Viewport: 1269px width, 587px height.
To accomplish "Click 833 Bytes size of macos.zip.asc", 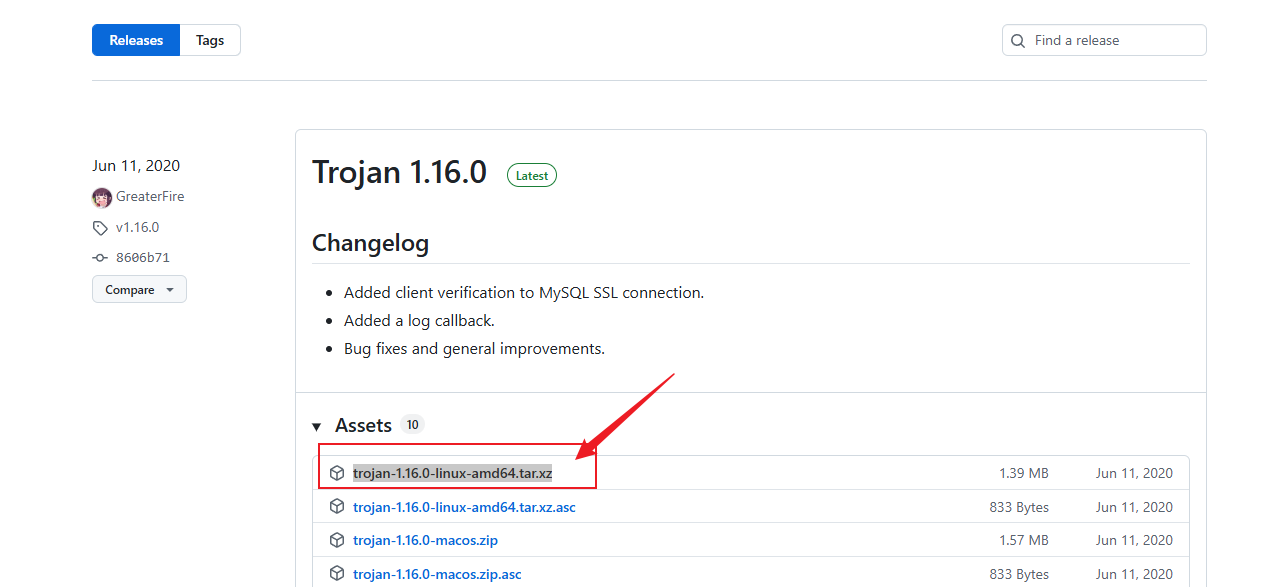I will pos(1019,574).
